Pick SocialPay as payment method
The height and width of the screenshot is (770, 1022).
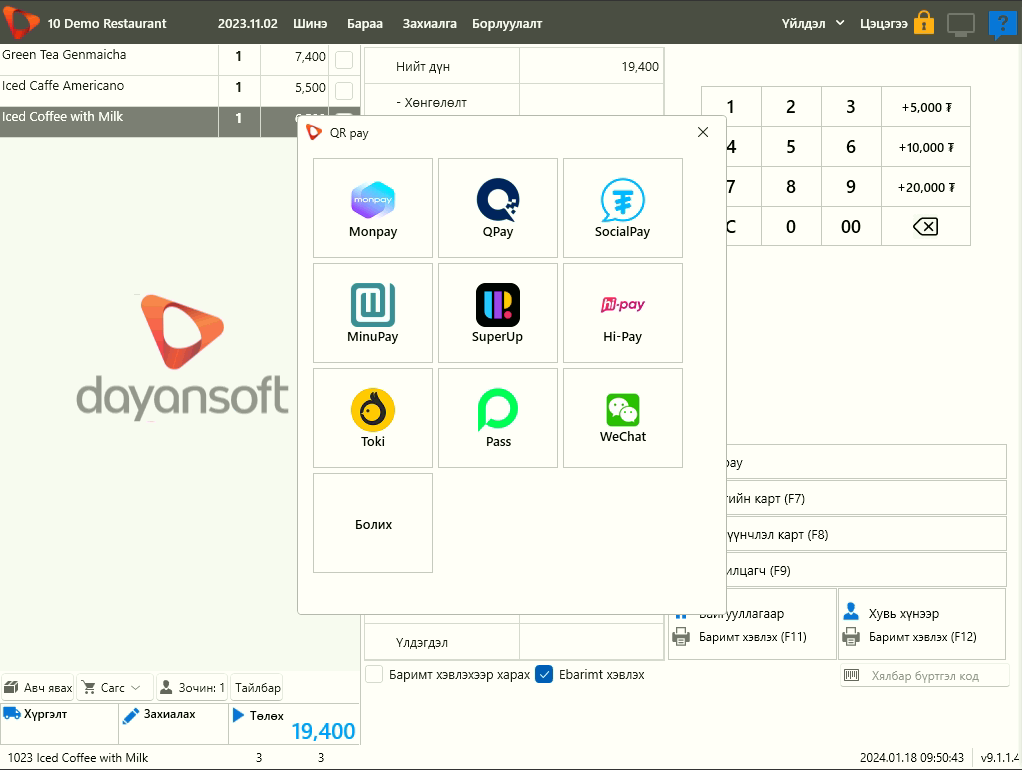622,208
